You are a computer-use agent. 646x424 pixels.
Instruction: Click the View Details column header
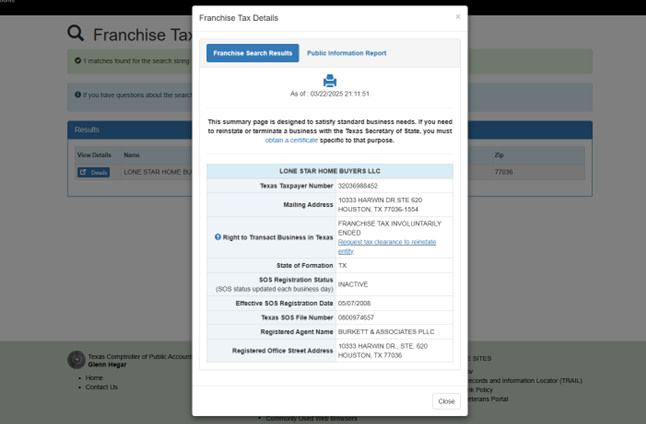(94, 155)
